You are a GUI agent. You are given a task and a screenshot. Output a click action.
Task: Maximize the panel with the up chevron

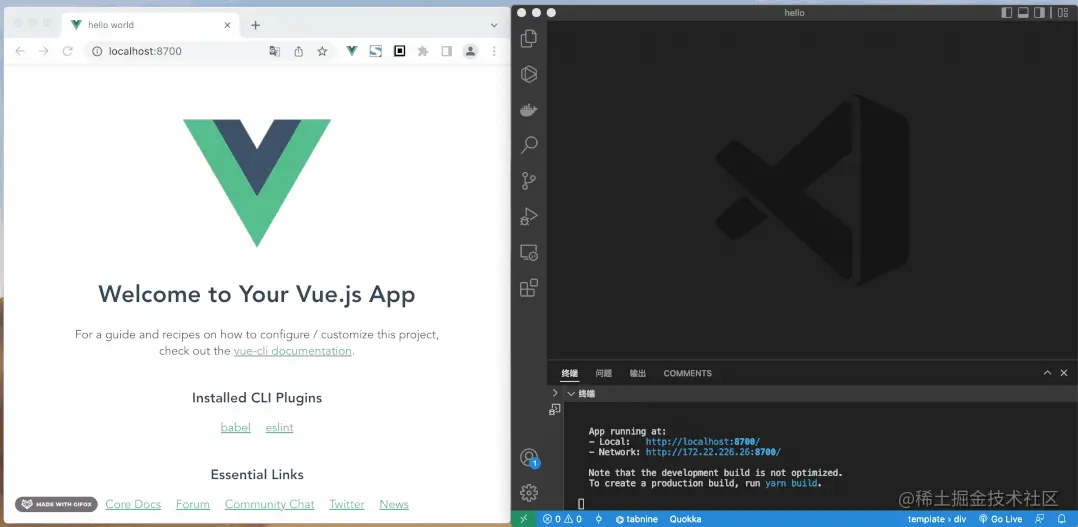tap(1047, 373)
